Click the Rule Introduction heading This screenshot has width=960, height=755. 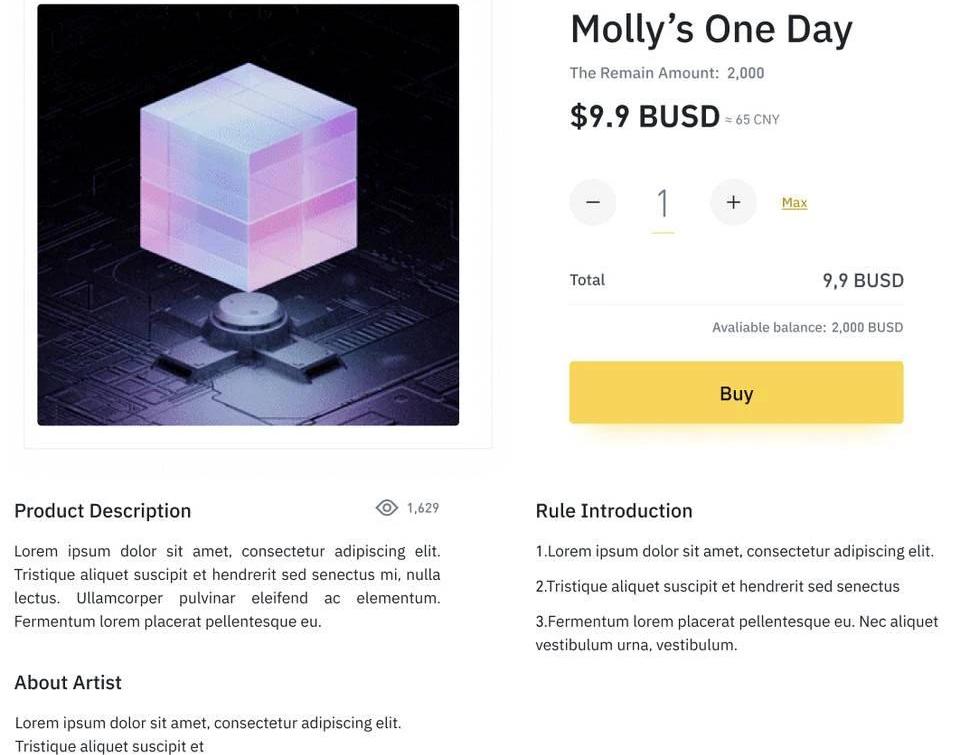614,511
